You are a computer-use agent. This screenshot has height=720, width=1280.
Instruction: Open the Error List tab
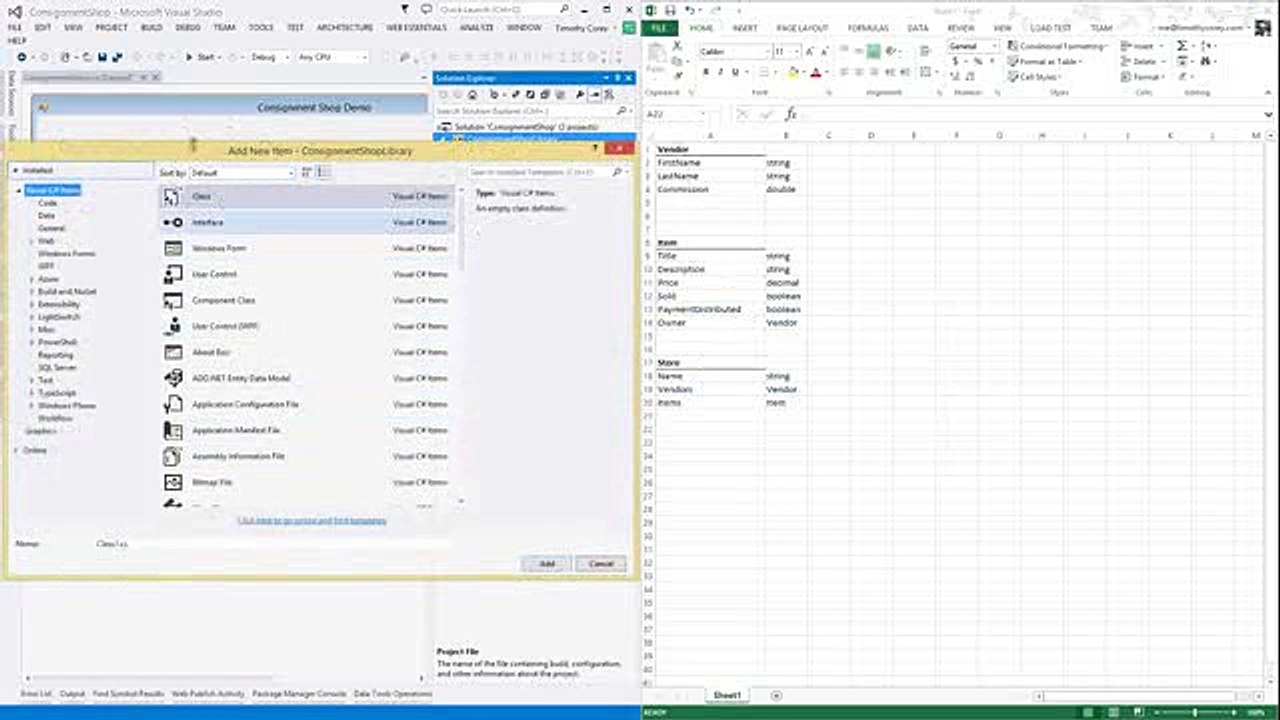click(x=36, y=693)
